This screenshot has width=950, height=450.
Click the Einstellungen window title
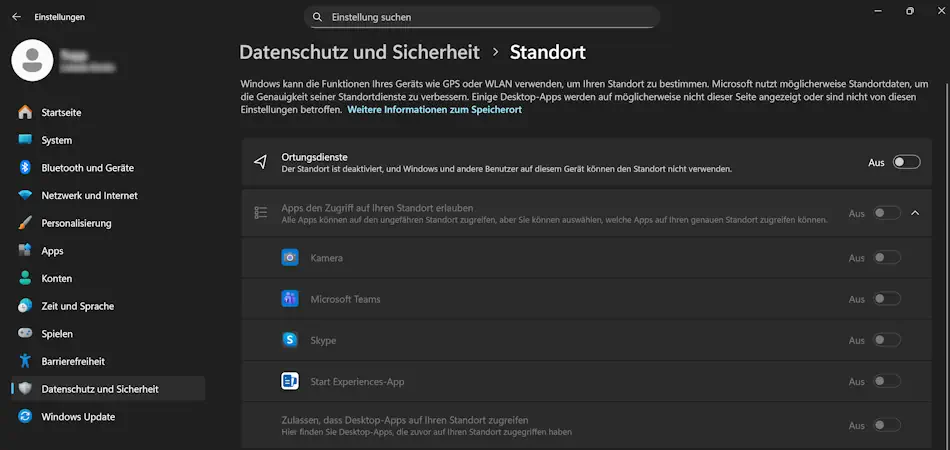[59, 17]
